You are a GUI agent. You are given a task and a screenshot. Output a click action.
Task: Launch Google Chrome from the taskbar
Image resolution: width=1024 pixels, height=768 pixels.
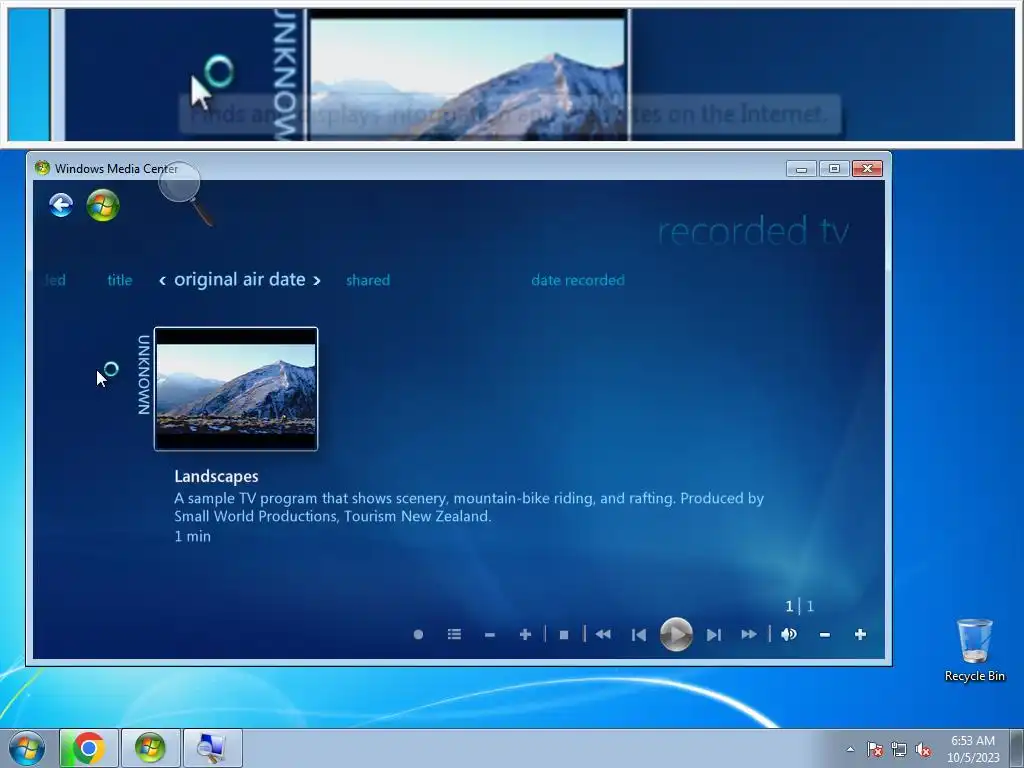[x=89, y=748]
